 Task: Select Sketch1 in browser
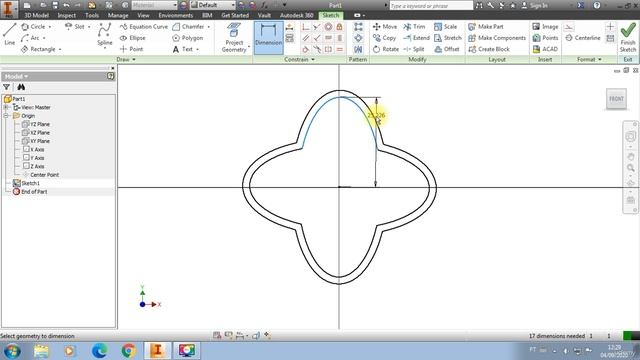point(27,183)
